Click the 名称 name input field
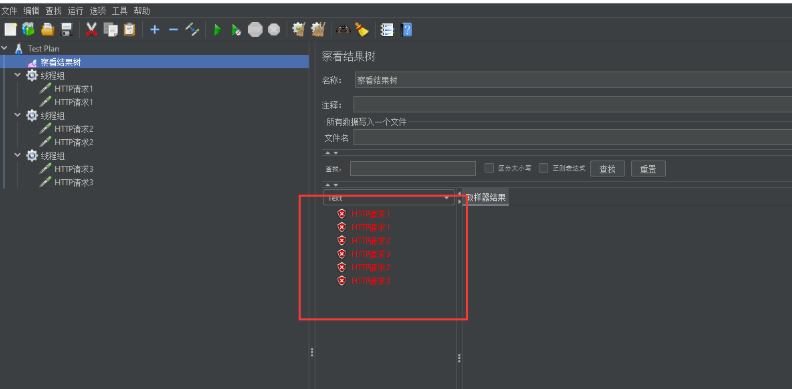792x389 pixels. coord(573,80)
